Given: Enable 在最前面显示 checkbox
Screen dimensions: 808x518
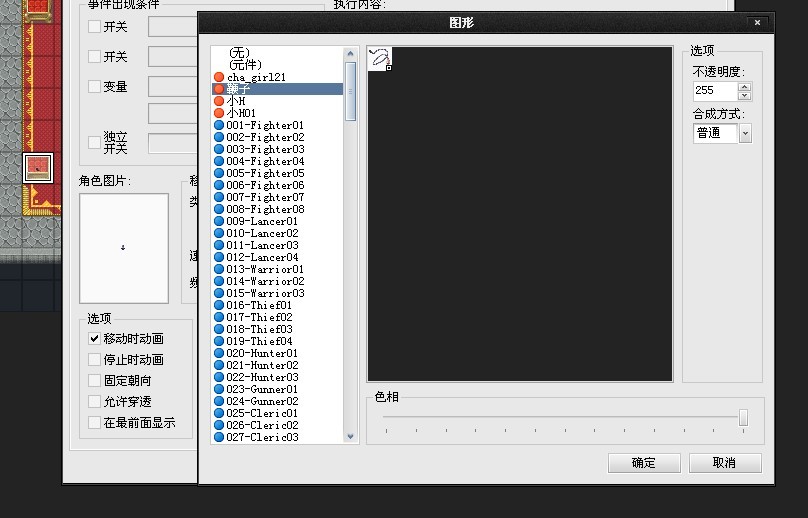Looking at the screenshot, I should pos(94,423).
